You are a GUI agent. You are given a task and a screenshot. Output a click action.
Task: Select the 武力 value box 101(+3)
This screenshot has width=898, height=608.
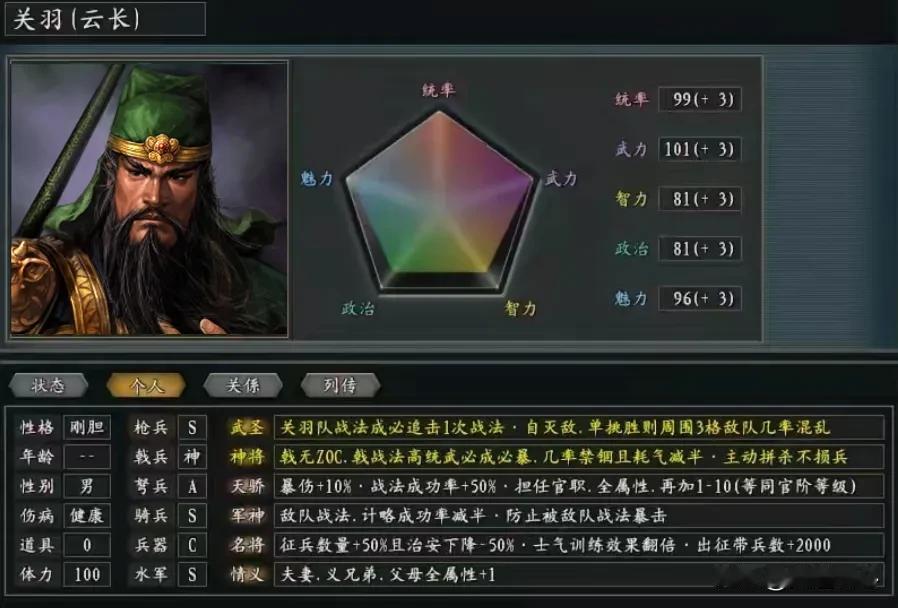[x=700, y=149]
